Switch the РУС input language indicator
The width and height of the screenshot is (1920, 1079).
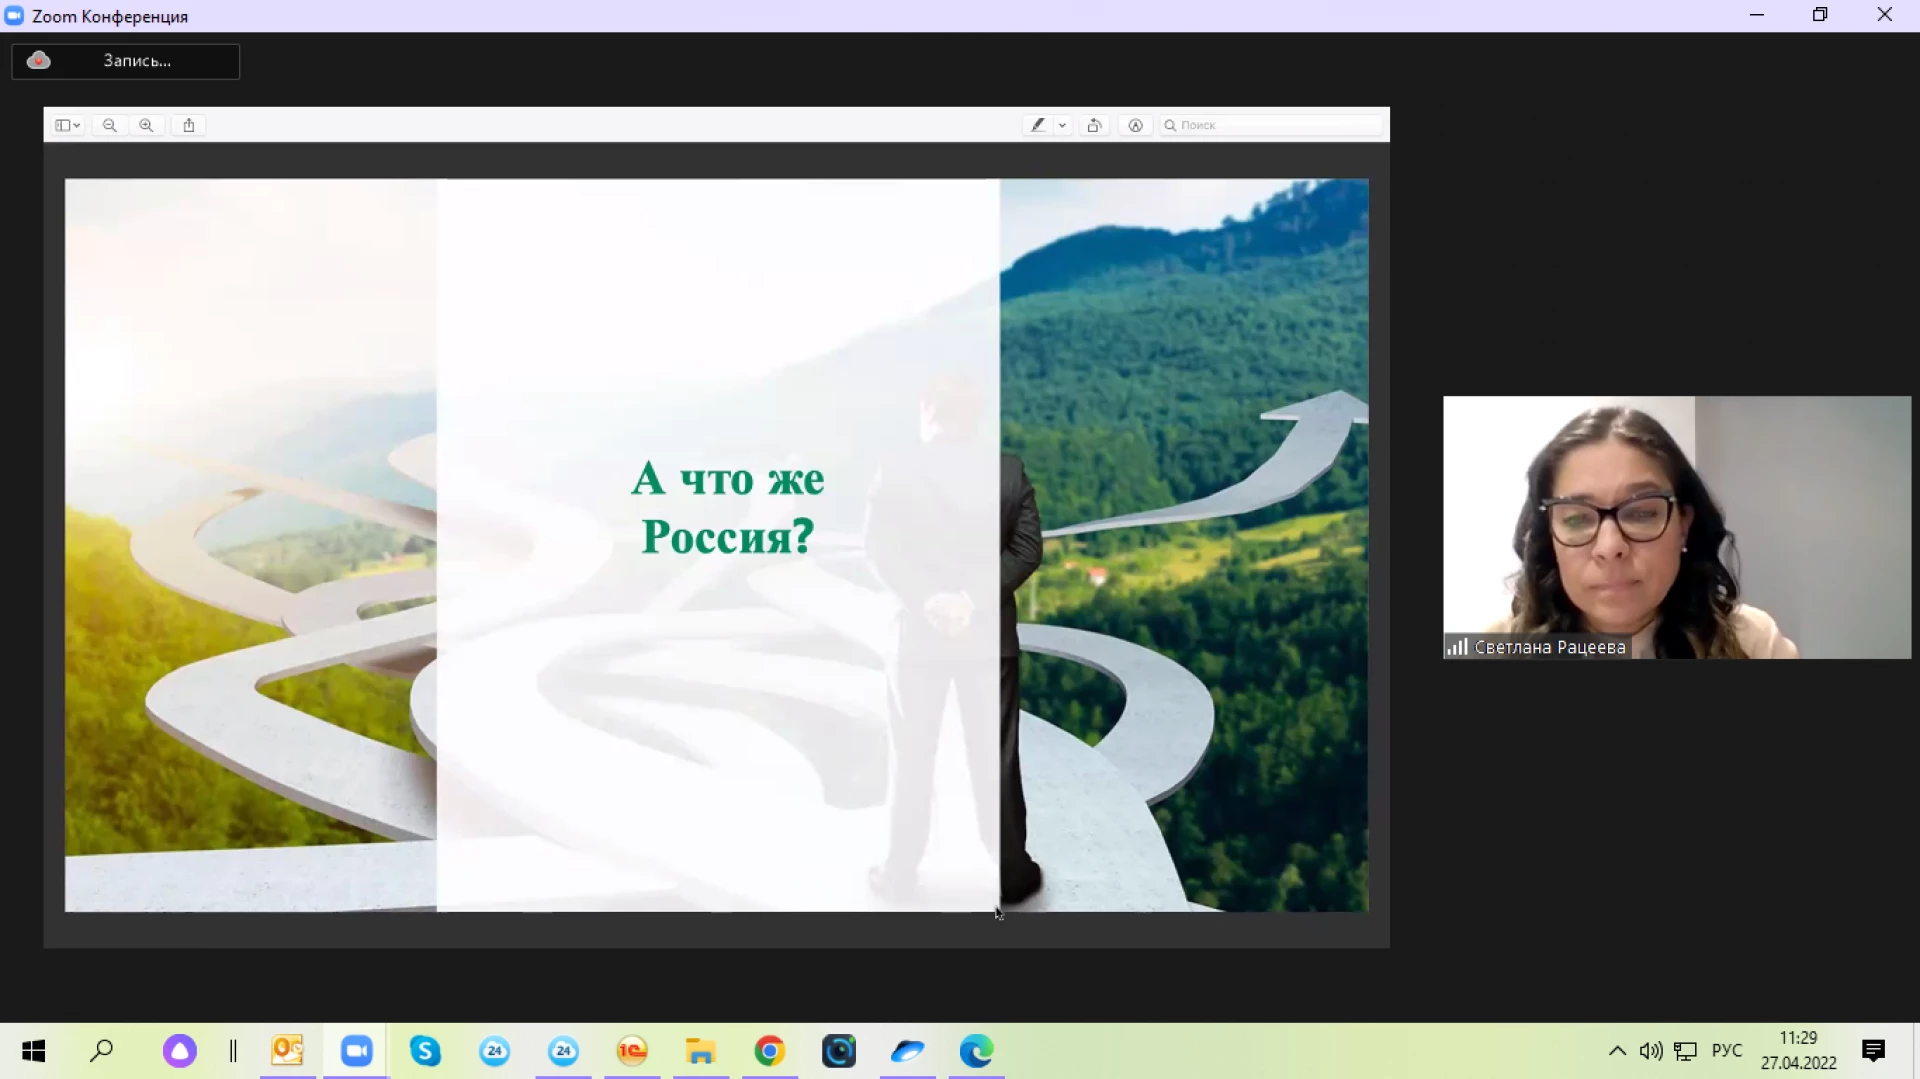1727,1051
